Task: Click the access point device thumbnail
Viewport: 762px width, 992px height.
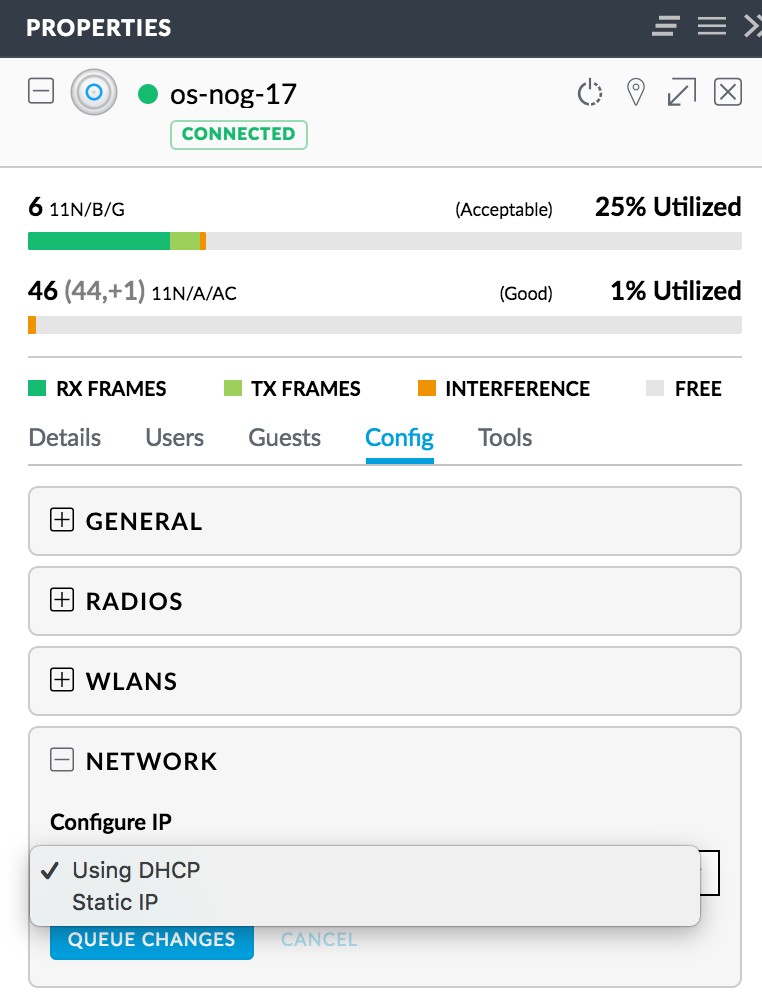Action: [93, 93]
